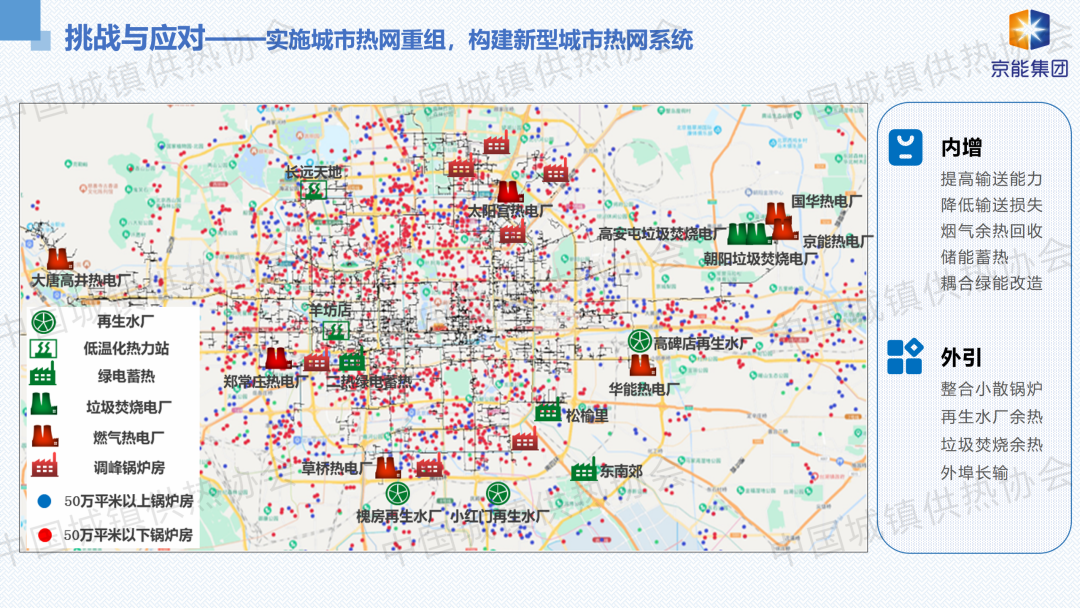Click the 松榆里 green factory icon
This screenshot has width=1080, height=608.
(548, 410)
